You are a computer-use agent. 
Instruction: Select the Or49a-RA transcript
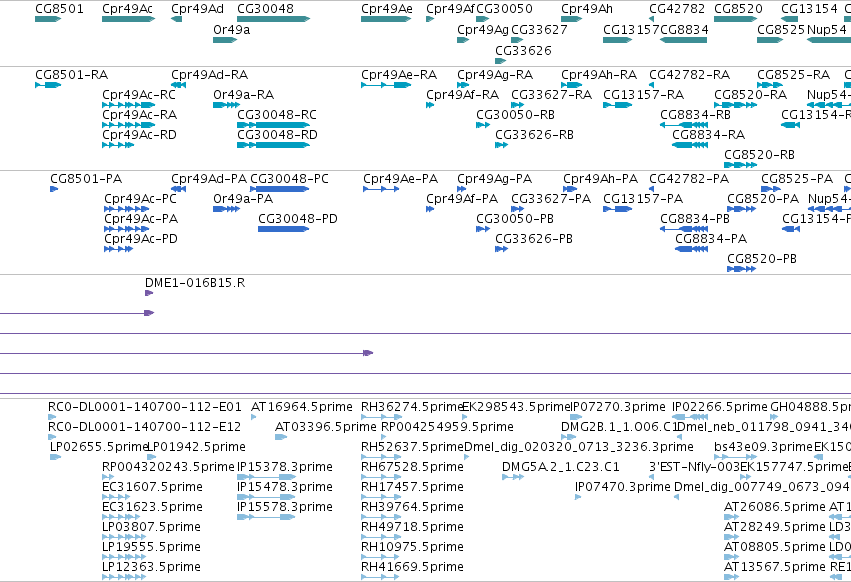point(226,105)
